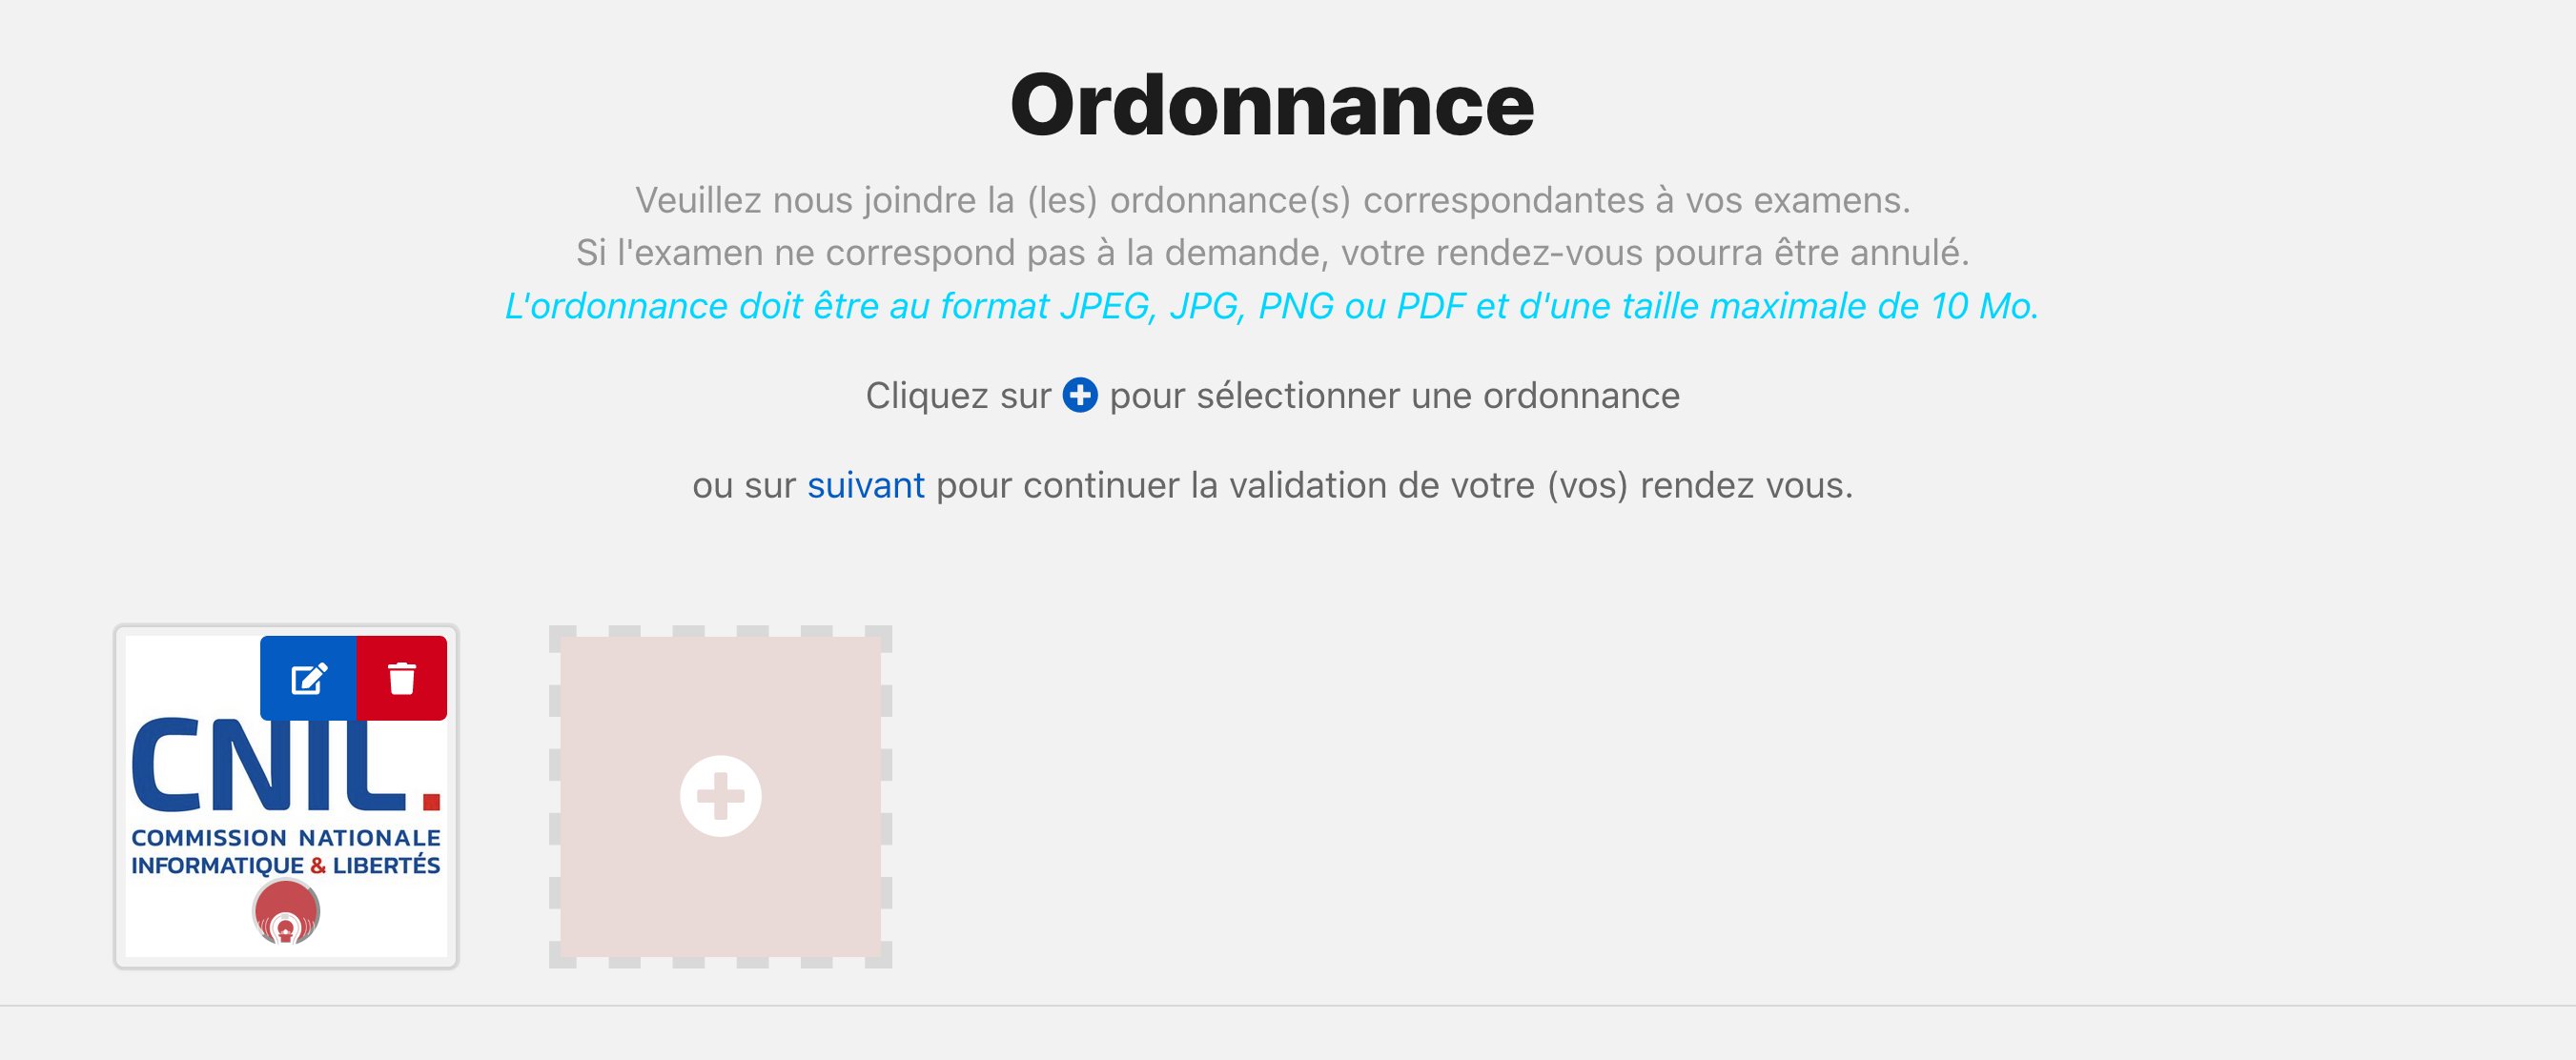
Task: Click the "Cliquez sur" text
Action: tap(958, 396)
